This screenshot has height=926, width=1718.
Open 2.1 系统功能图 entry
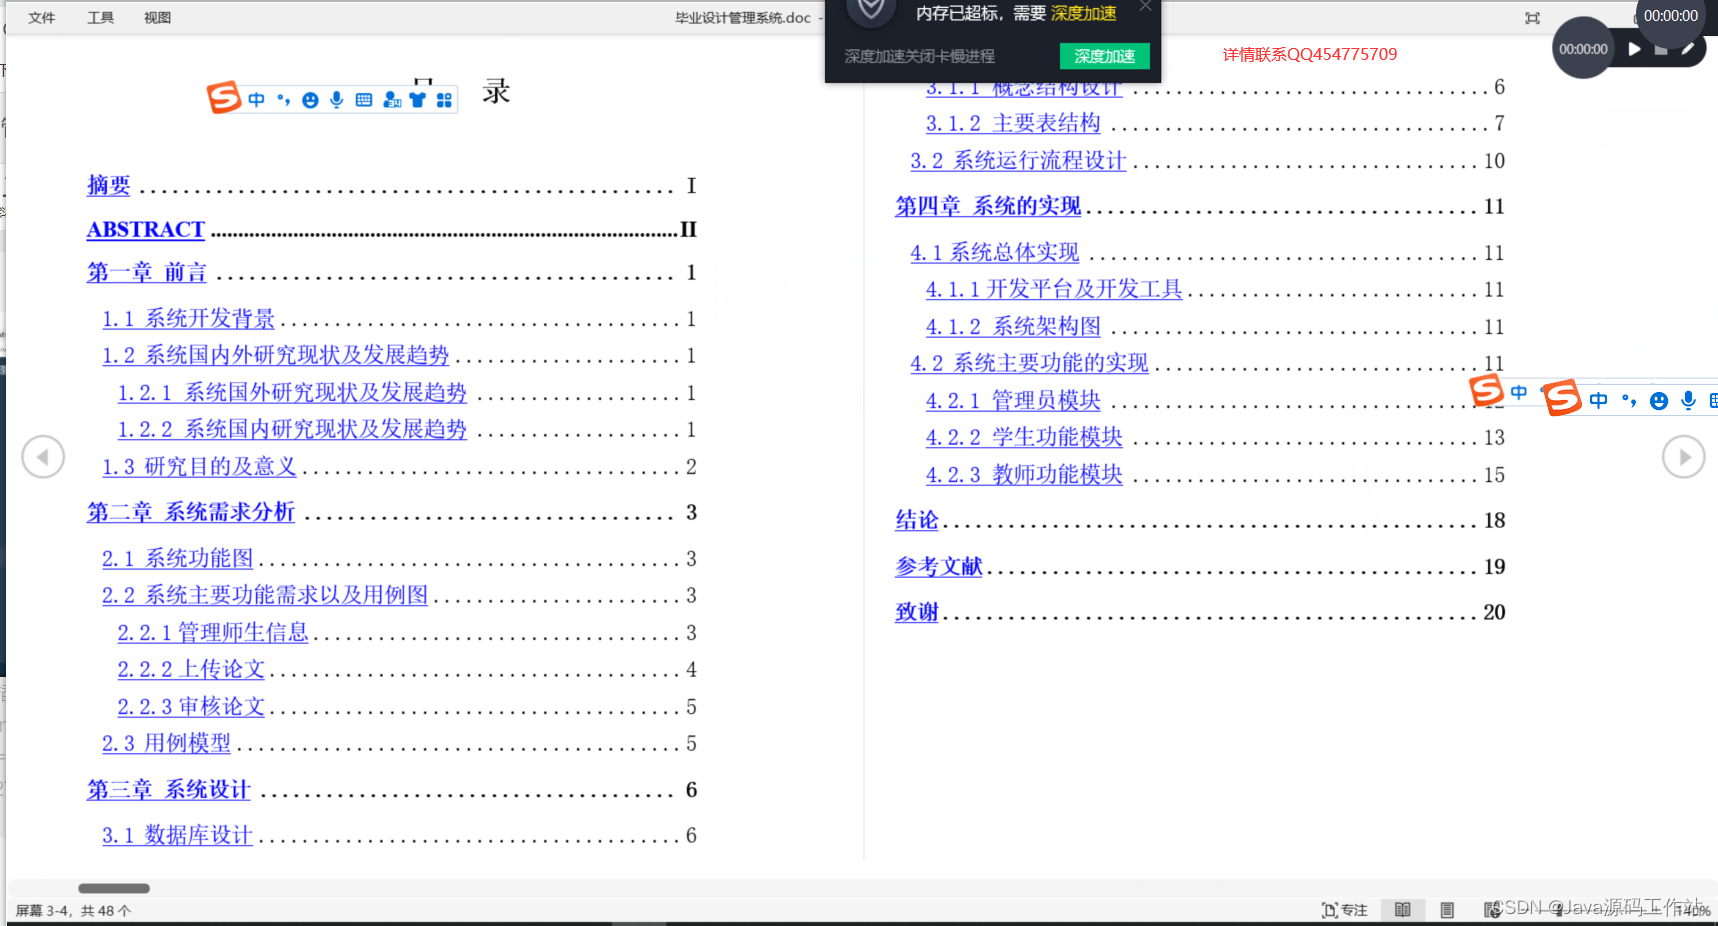point(177,558)
